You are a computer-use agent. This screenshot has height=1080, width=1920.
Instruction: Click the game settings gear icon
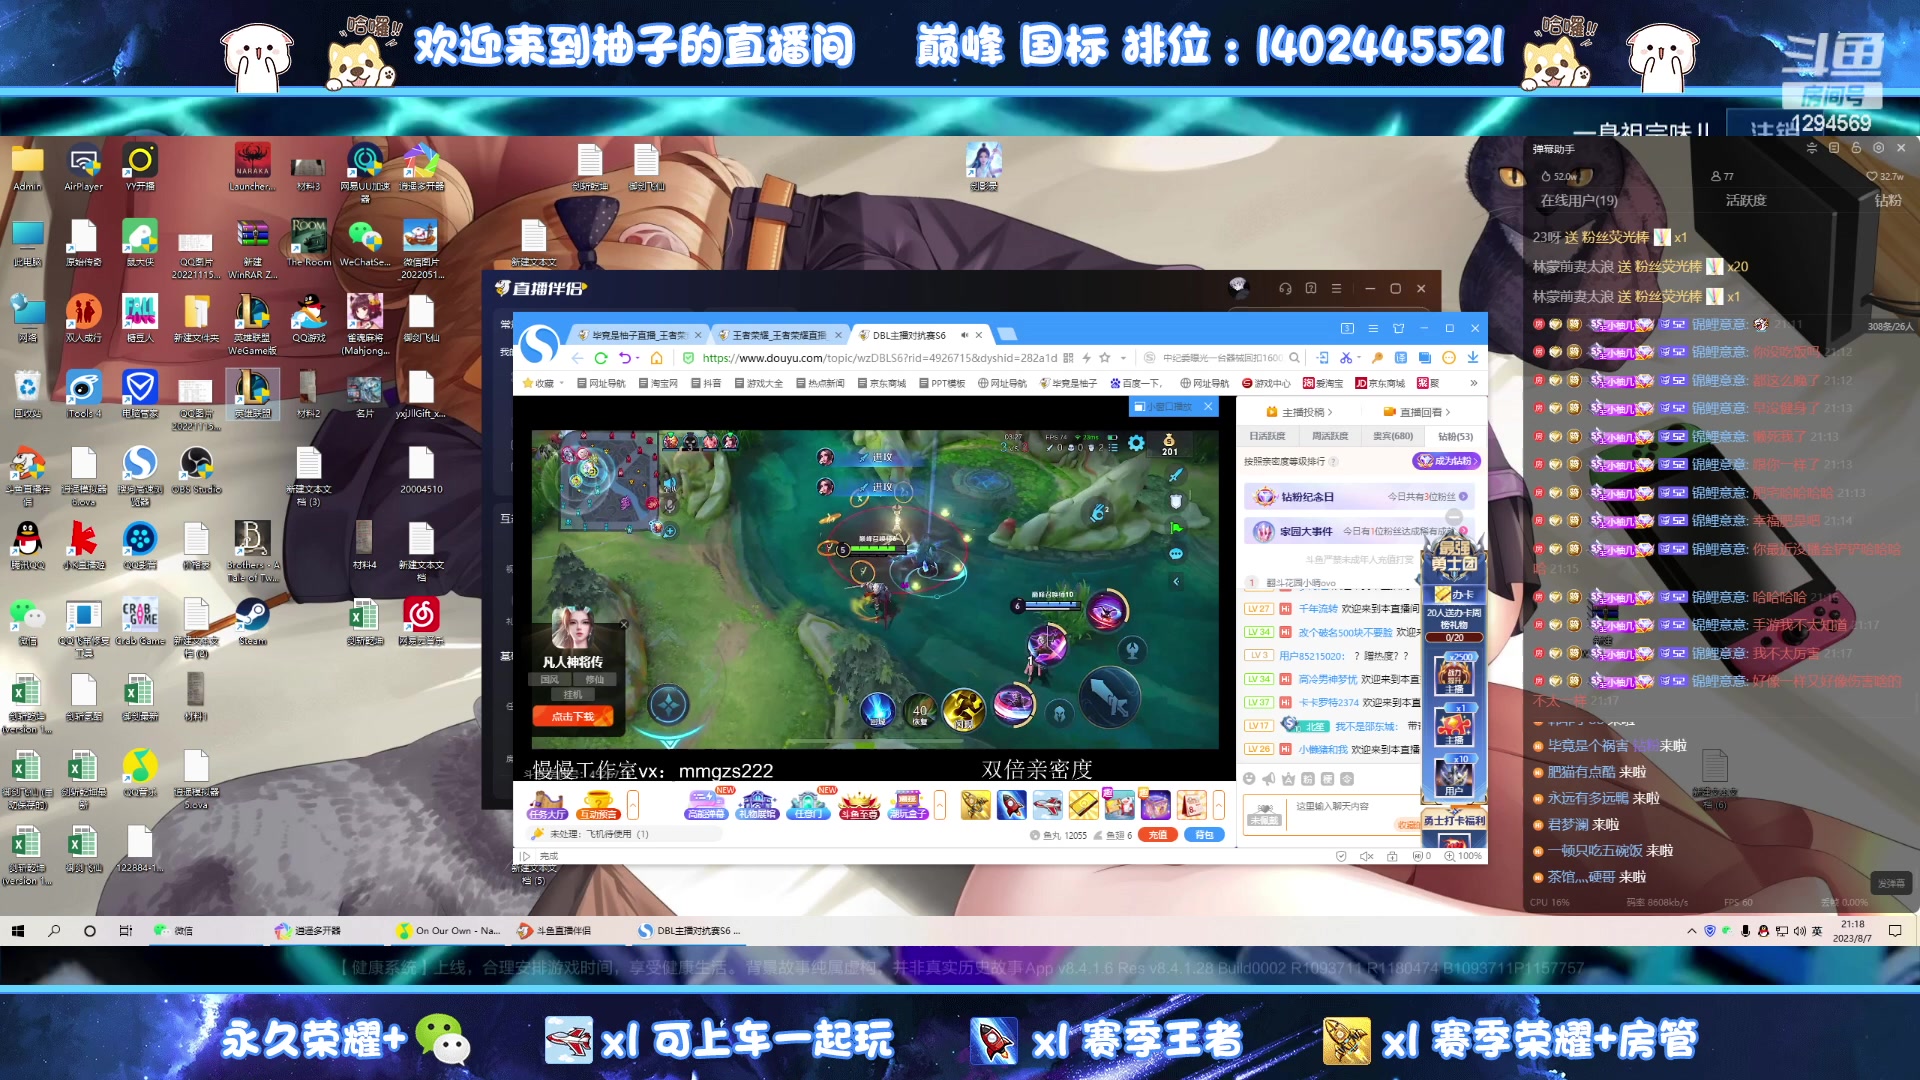tap(1136, 443)
